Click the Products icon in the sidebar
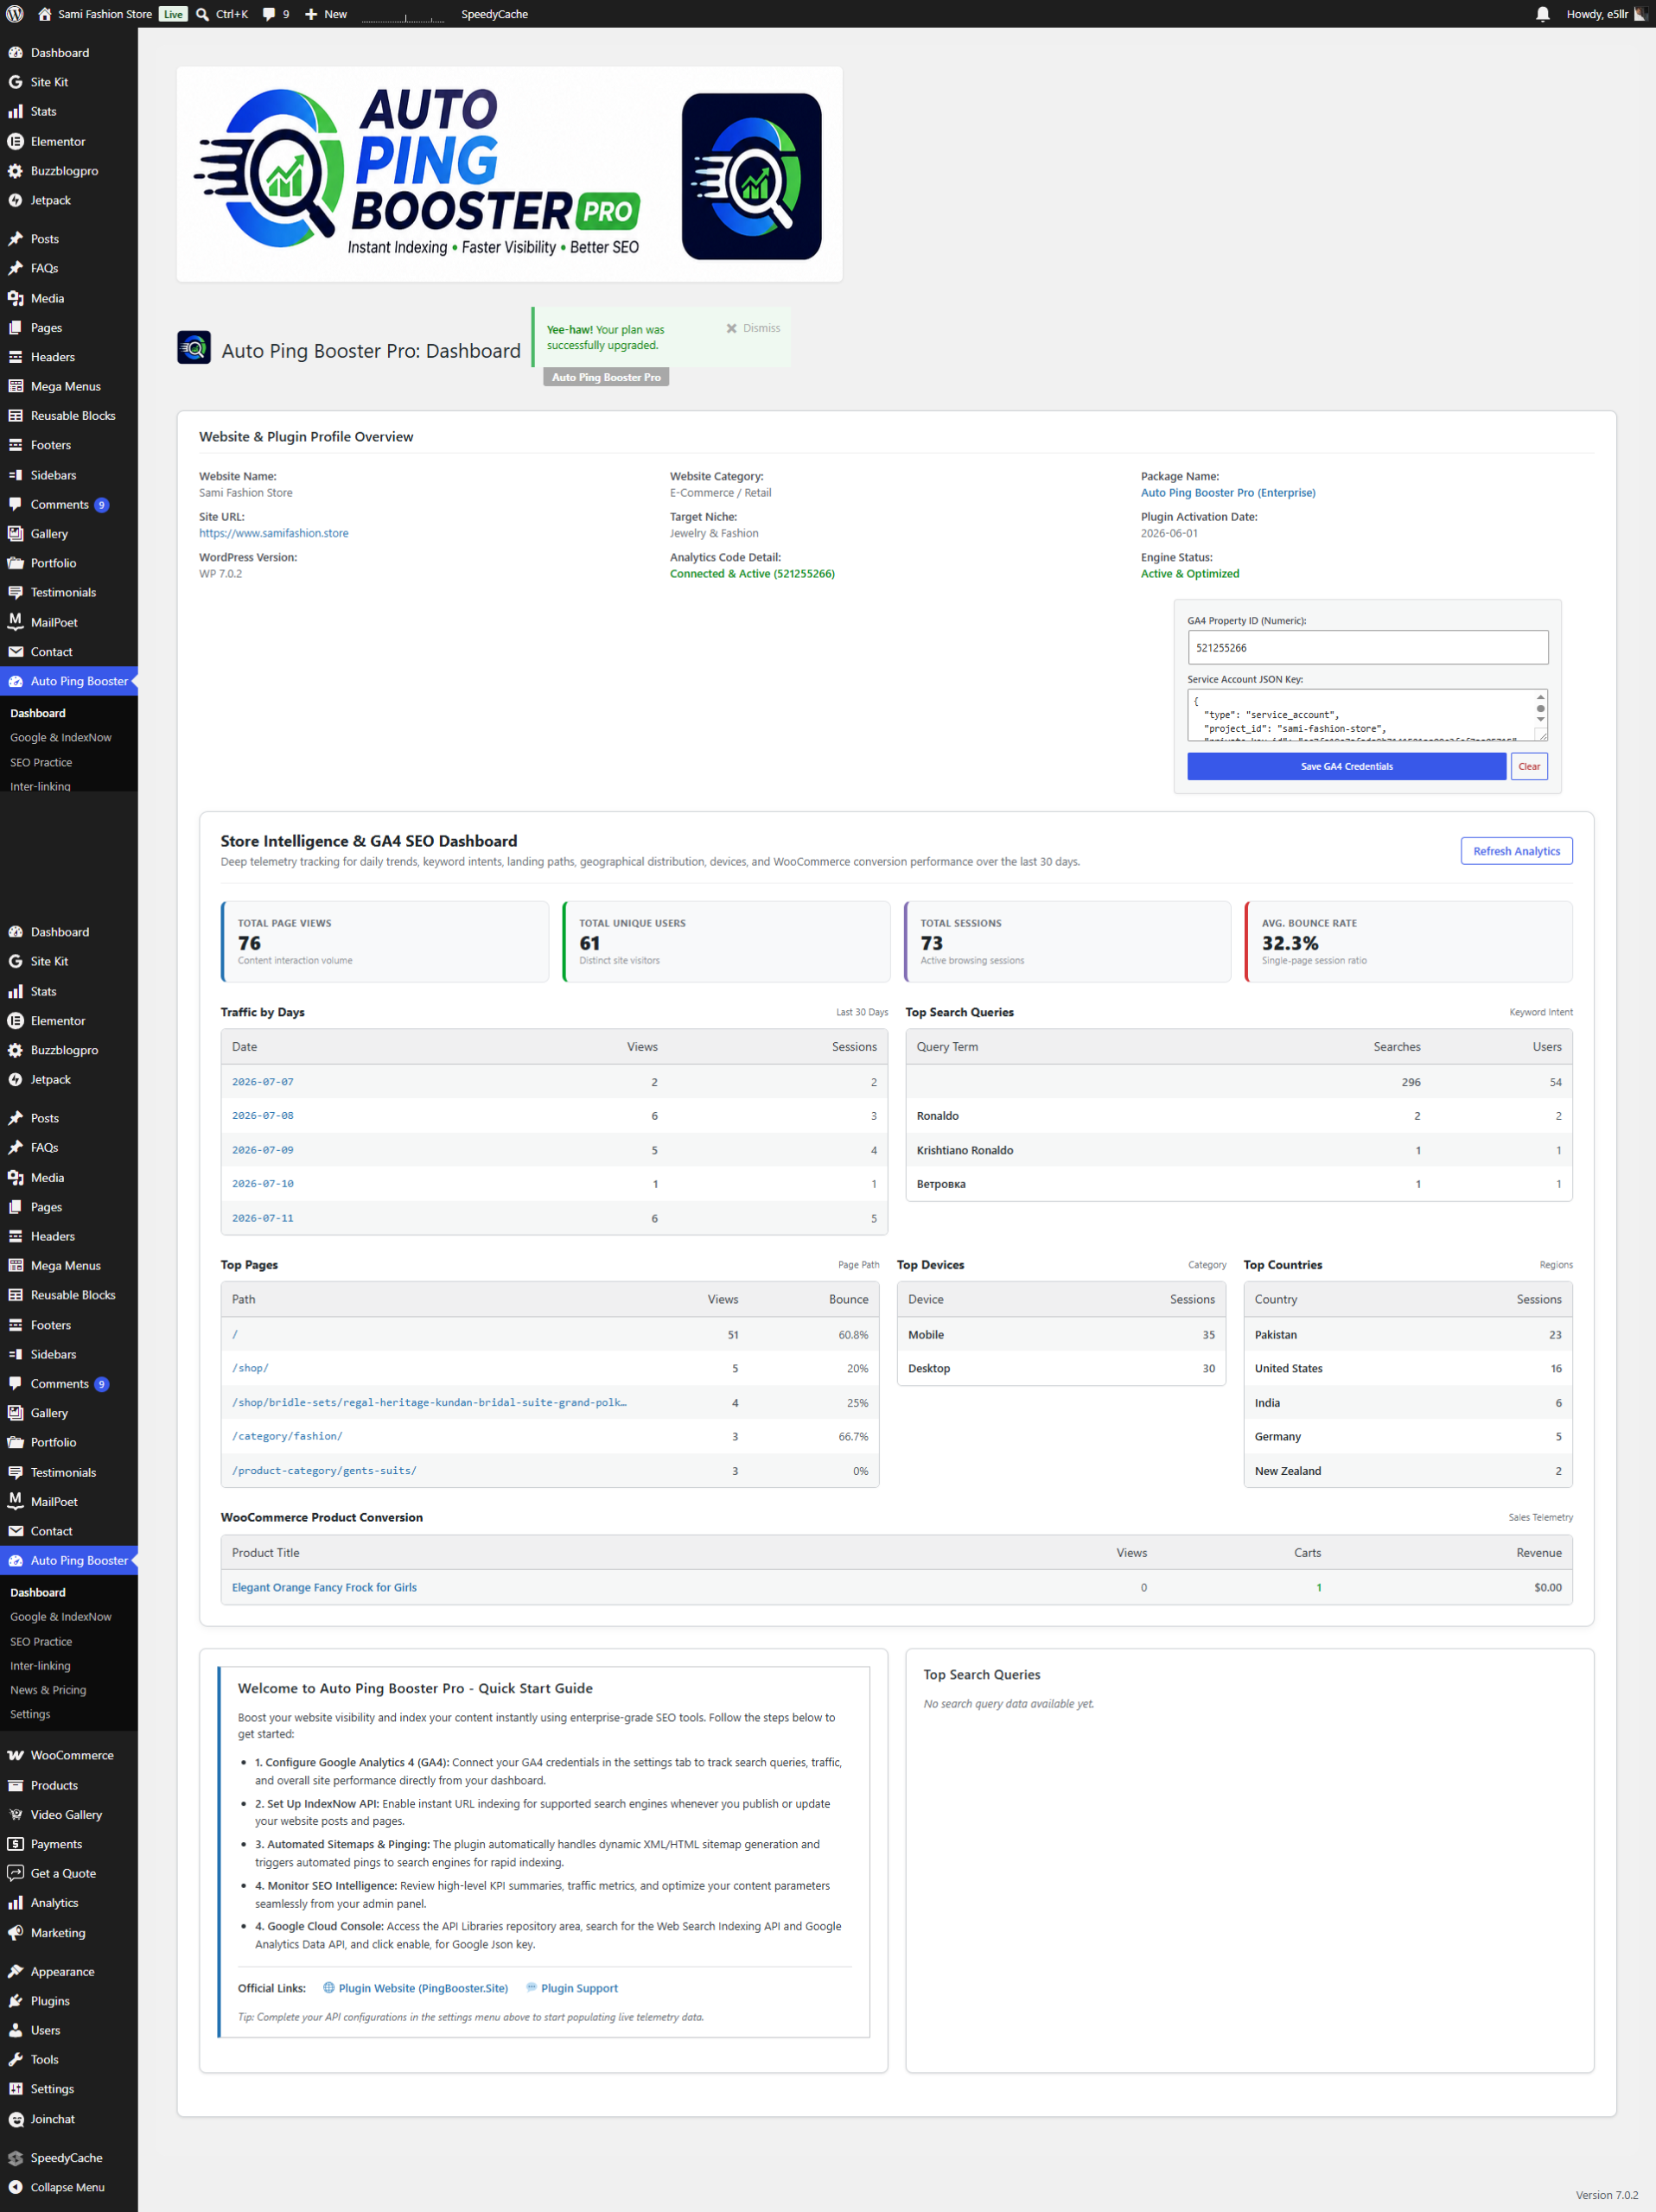Screen dimensions: 1656x2212 pos(15,1785)
